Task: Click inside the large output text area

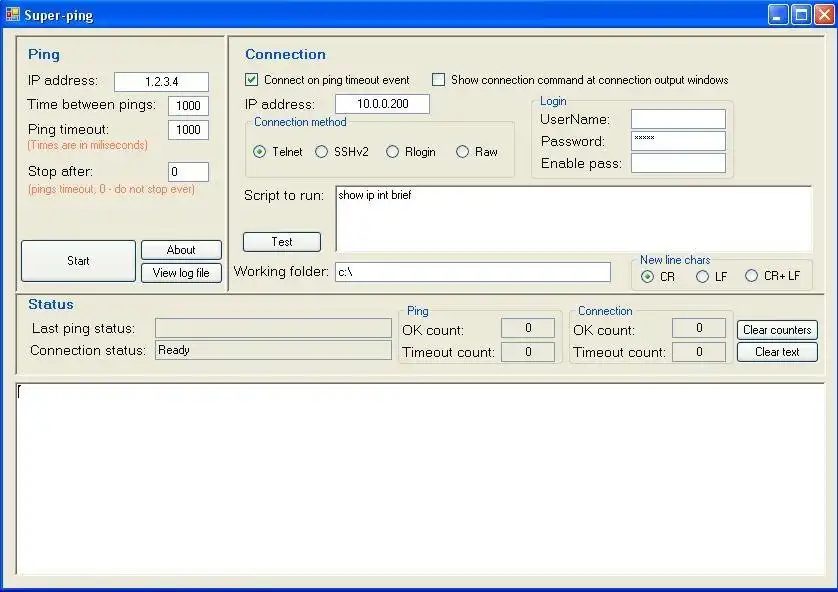Action: pos(421,479)
